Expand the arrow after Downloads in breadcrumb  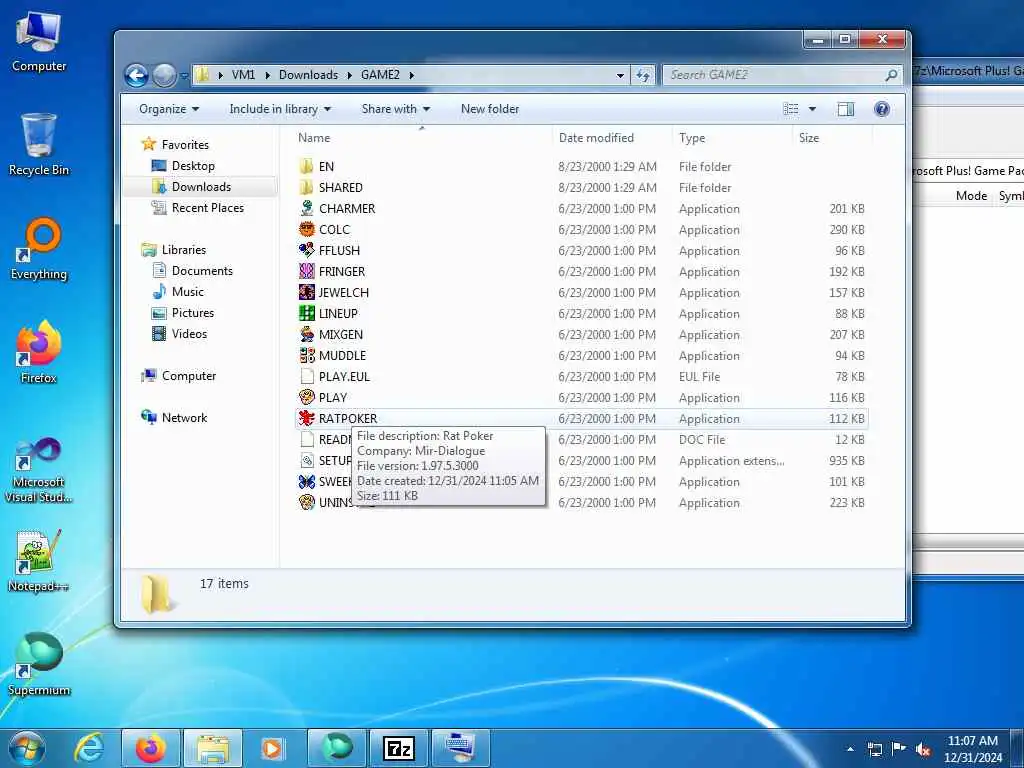click(349, 75)
